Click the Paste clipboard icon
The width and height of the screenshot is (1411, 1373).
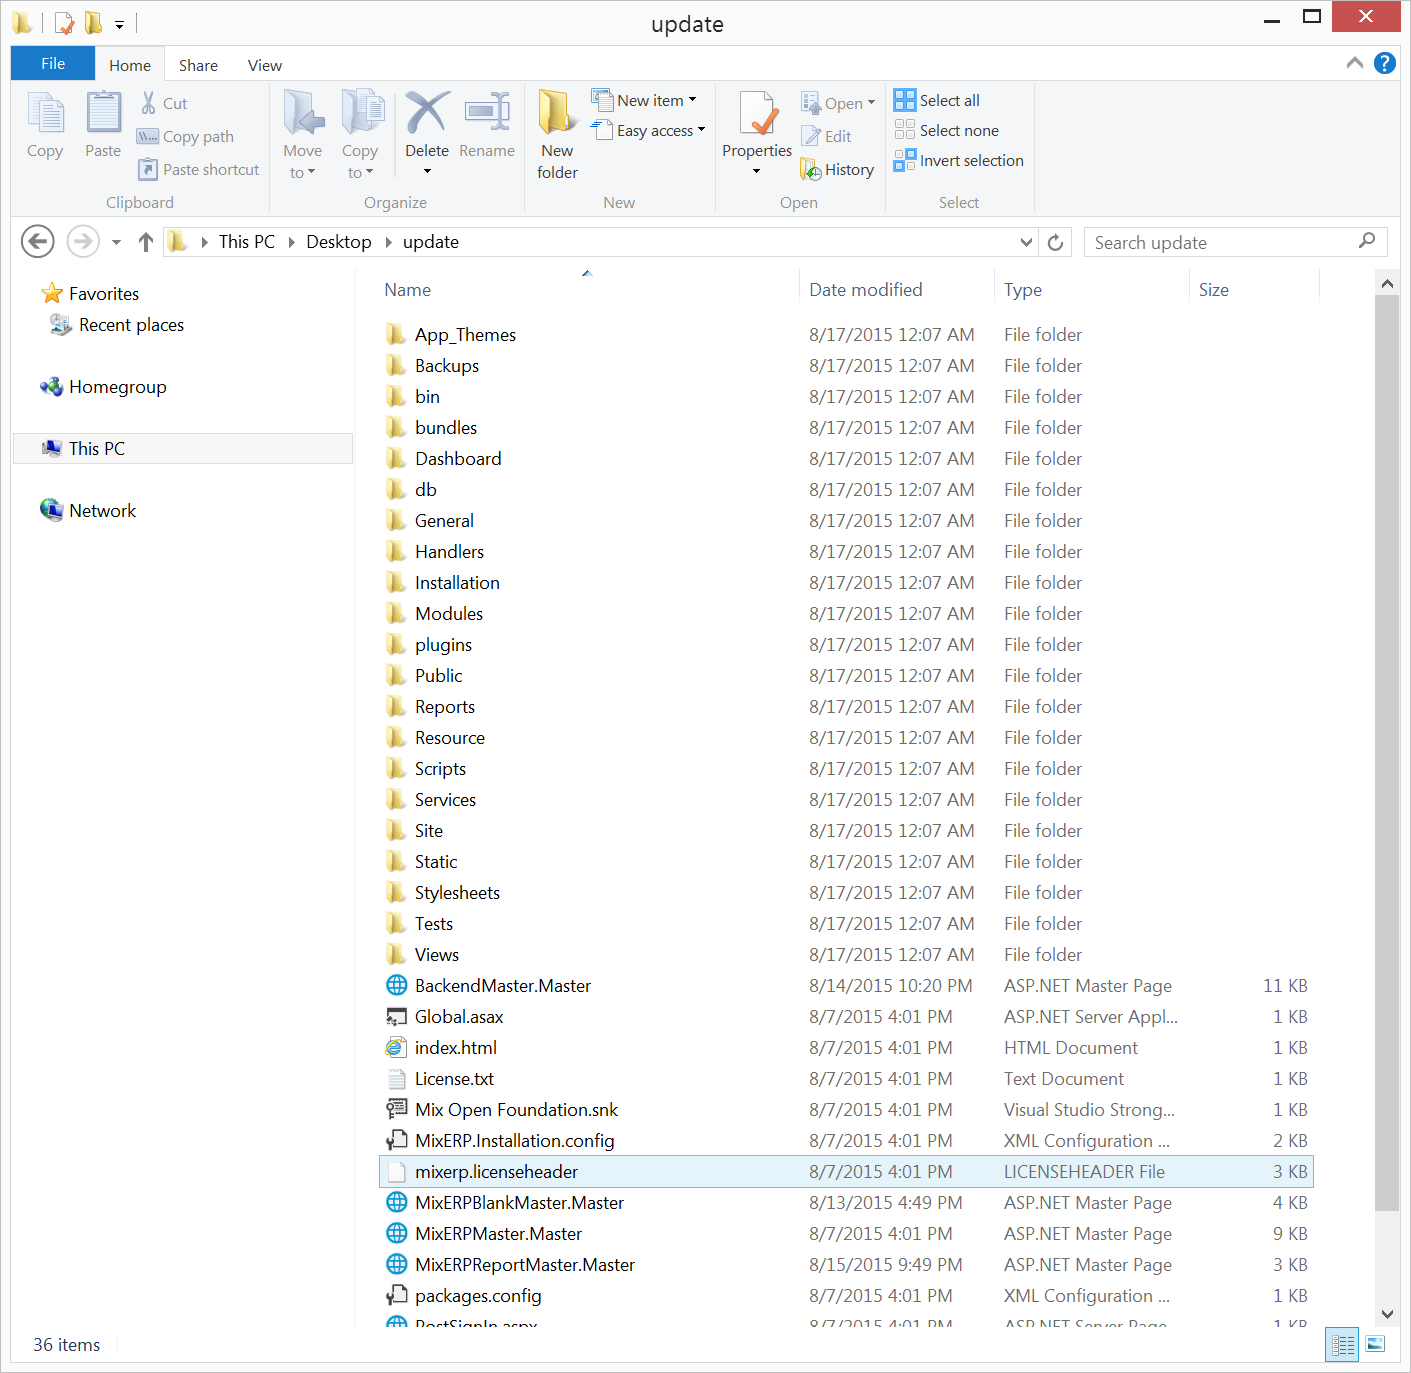[103, 112]
